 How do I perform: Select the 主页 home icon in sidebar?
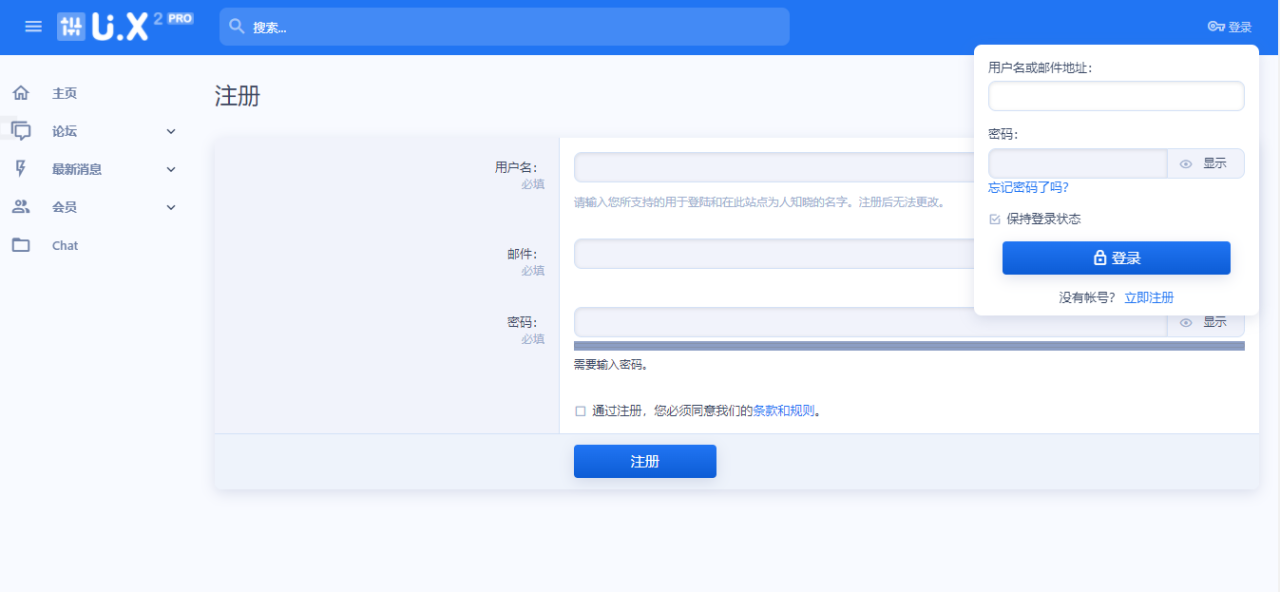pos(21,92)
